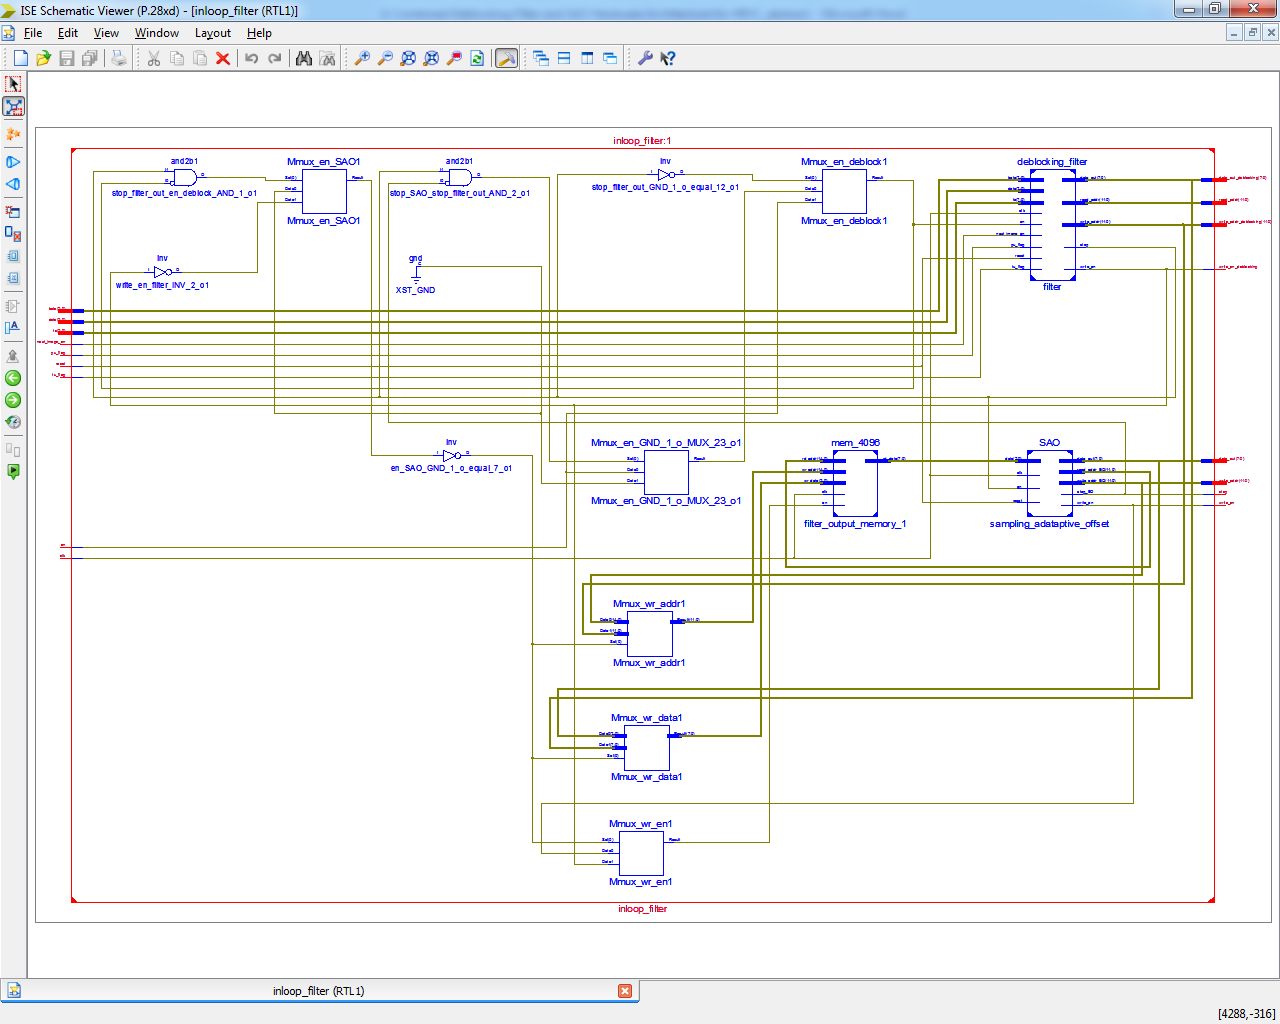Open preferences with the wrench icon

(645, 58)
